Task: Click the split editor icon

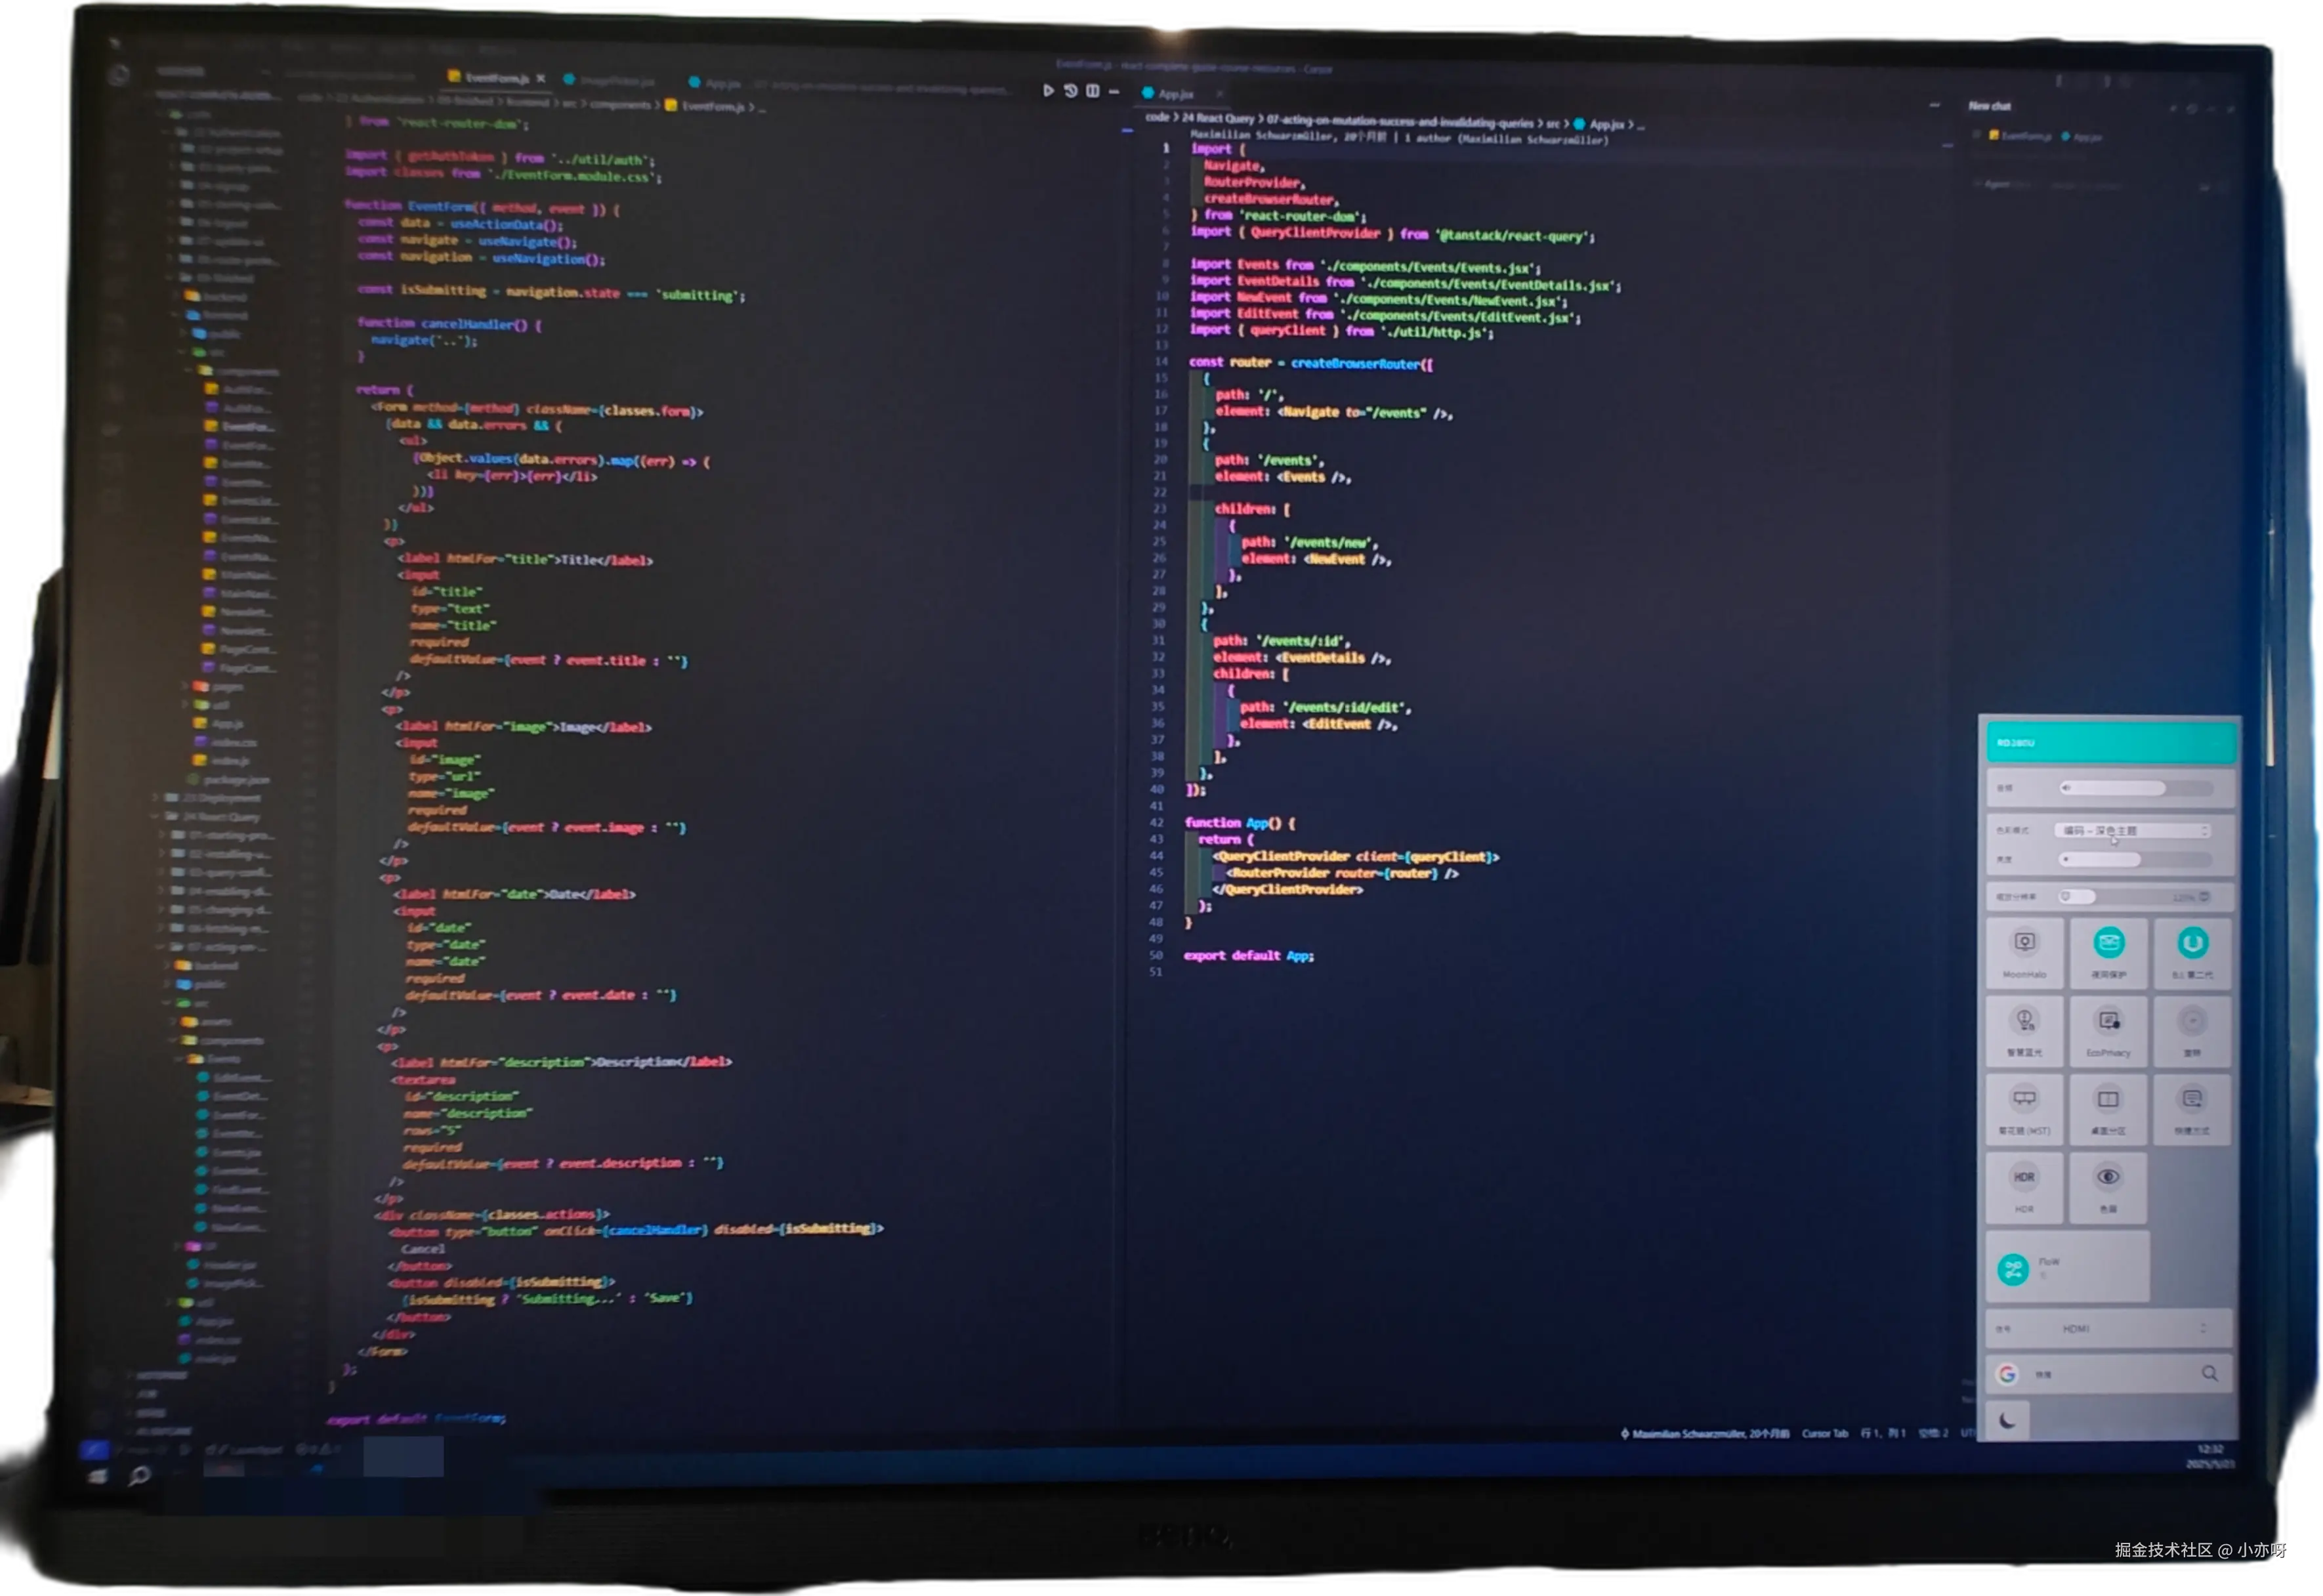Action: (1093, 91)
